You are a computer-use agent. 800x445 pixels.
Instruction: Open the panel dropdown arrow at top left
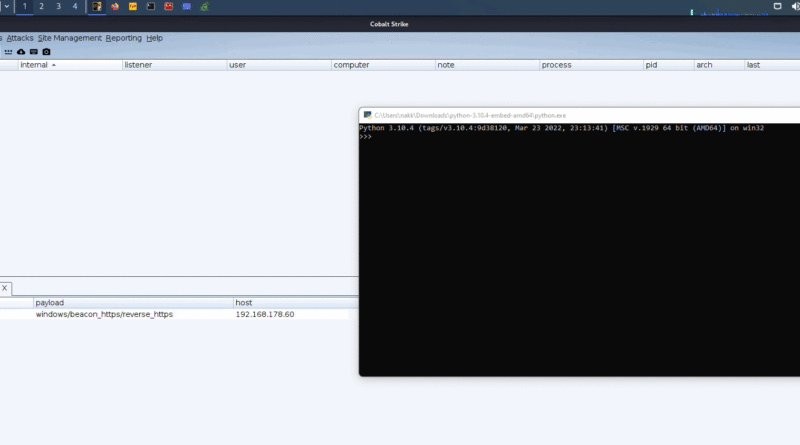point(7,7)
